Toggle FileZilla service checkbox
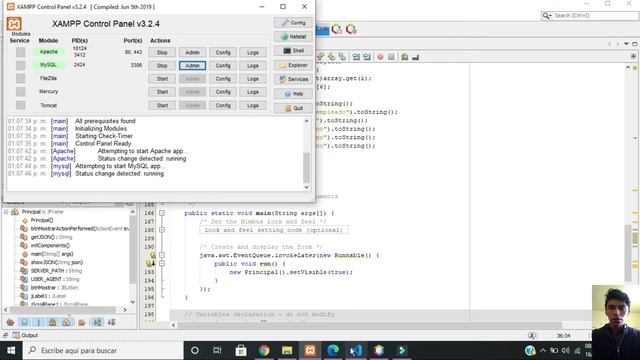The image size is (640, 360). click(20, 78)
